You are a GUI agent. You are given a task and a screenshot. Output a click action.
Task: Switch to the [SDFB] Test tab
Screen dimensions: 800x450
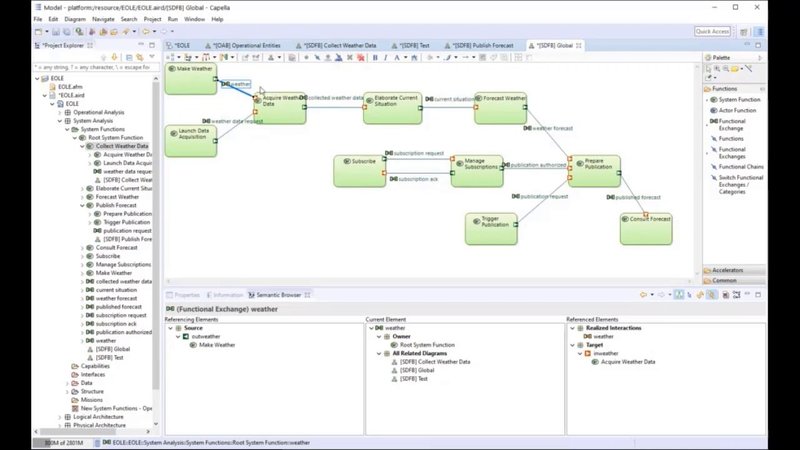(x=413, y=45)
